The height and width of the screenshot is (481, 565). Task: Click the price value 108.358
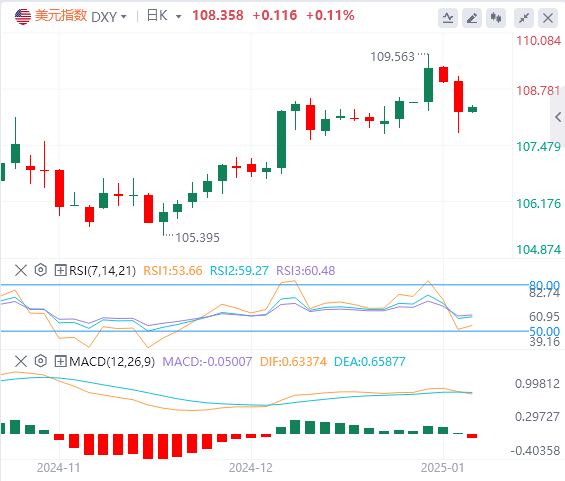coord(218,15)
